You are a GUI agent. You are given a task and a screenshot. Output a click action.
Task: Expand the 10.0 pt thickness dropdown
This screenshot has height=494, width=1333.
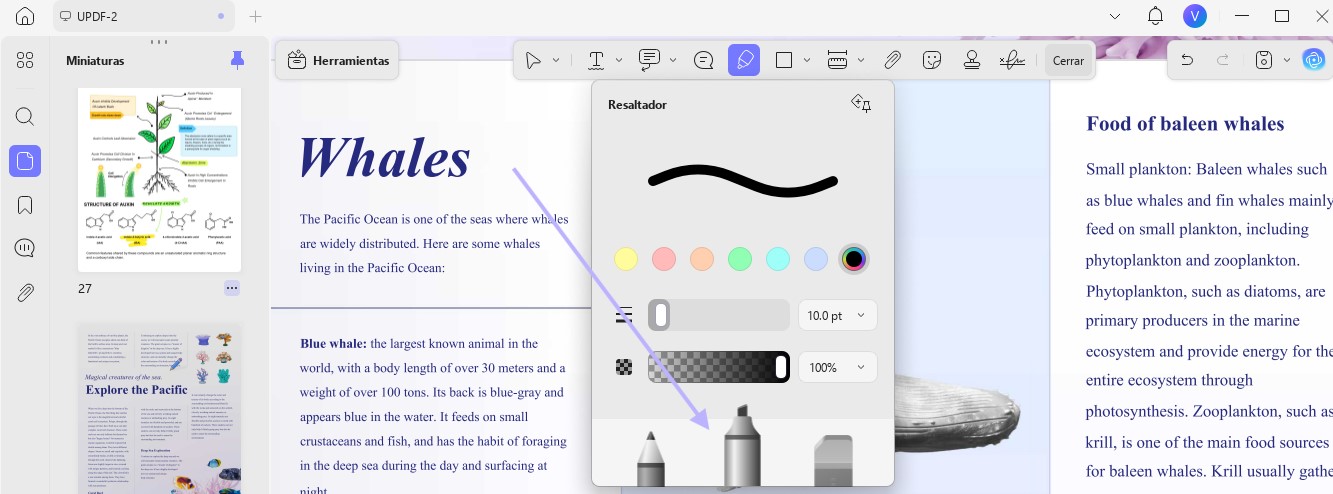pos(838,315)
